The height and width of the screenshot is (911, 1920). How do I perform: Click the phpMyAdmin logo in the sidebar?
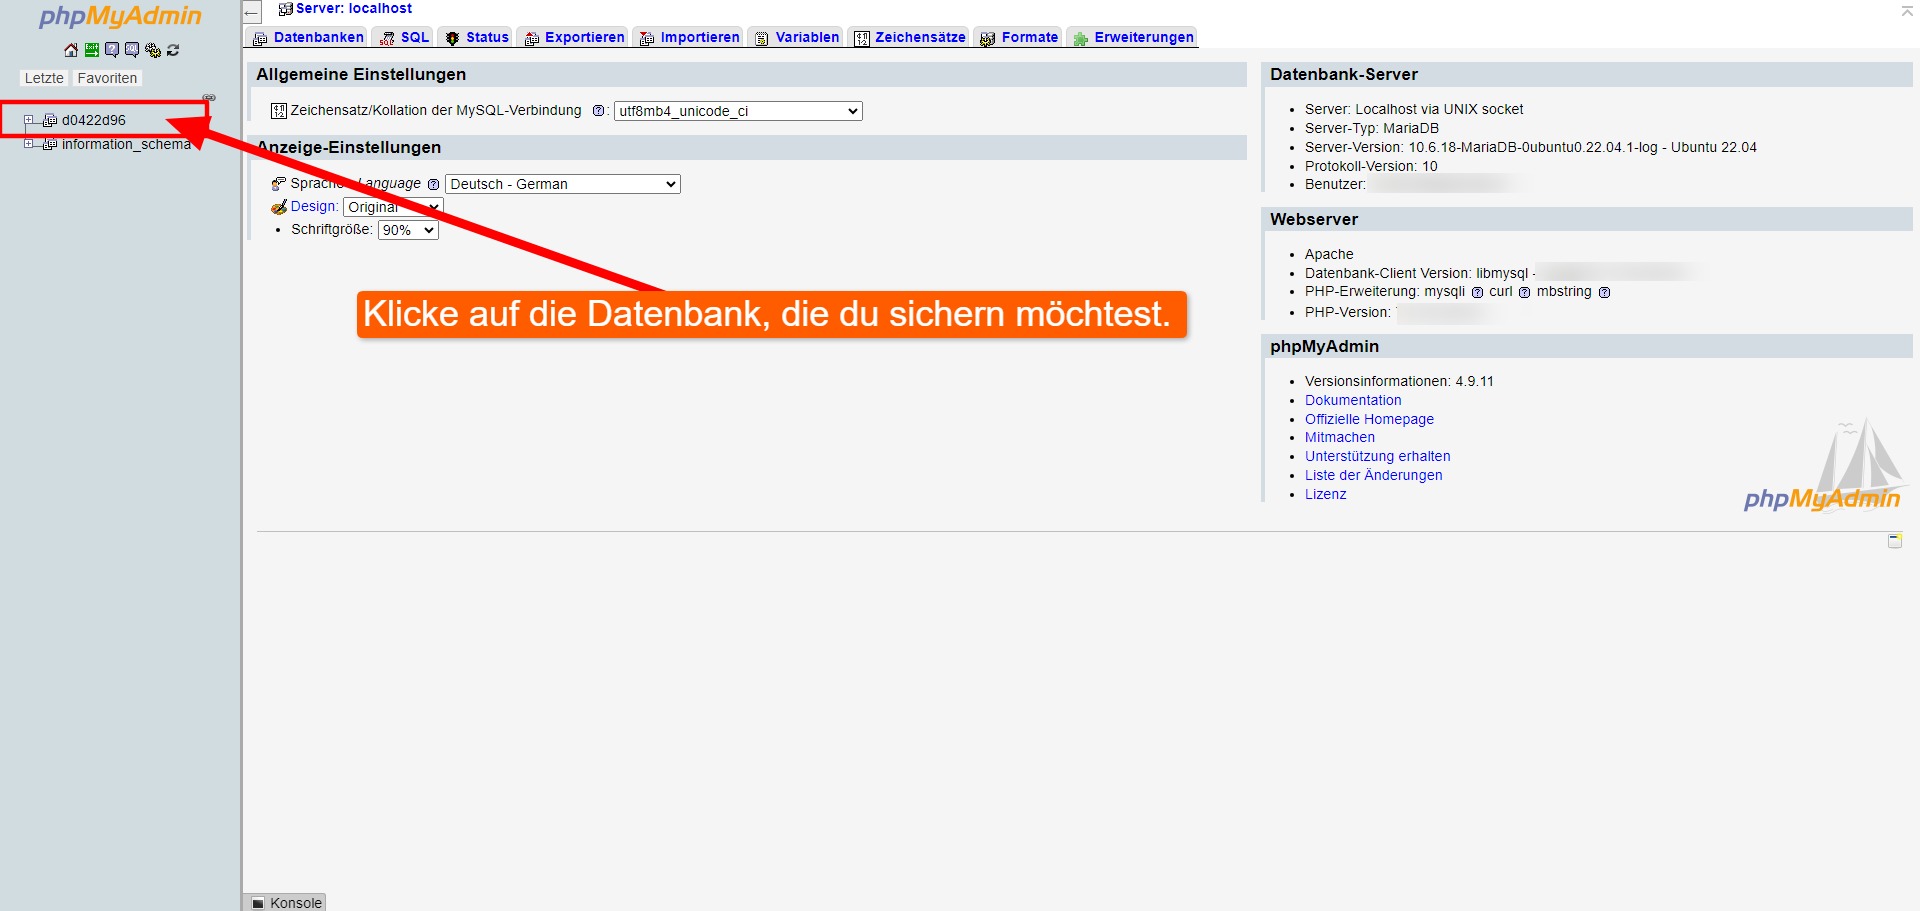click(120, 17)
